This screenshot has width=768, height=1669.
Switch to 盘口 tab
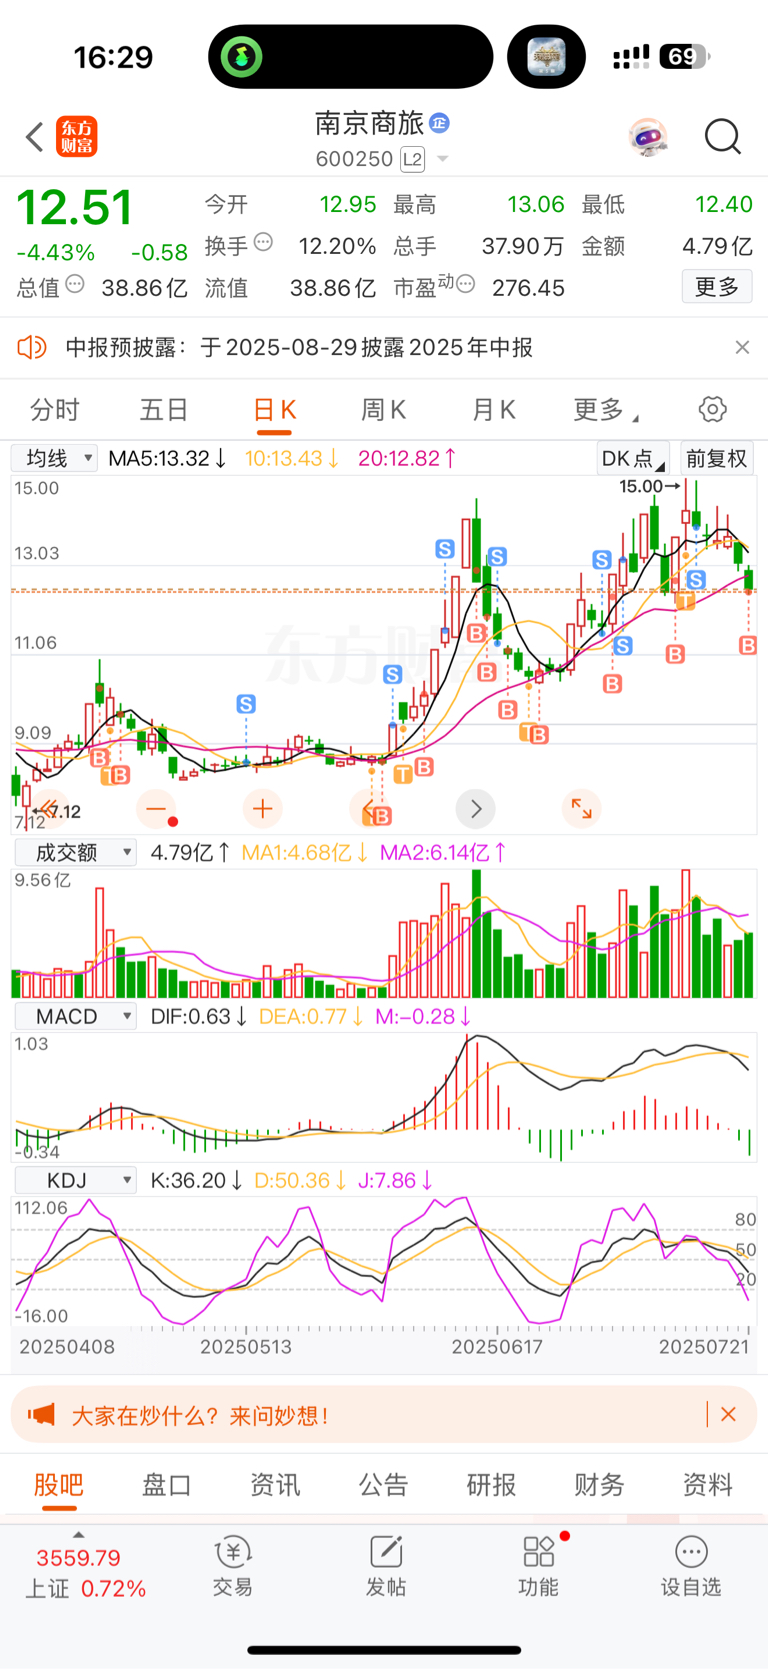[x=167, y=1485]
